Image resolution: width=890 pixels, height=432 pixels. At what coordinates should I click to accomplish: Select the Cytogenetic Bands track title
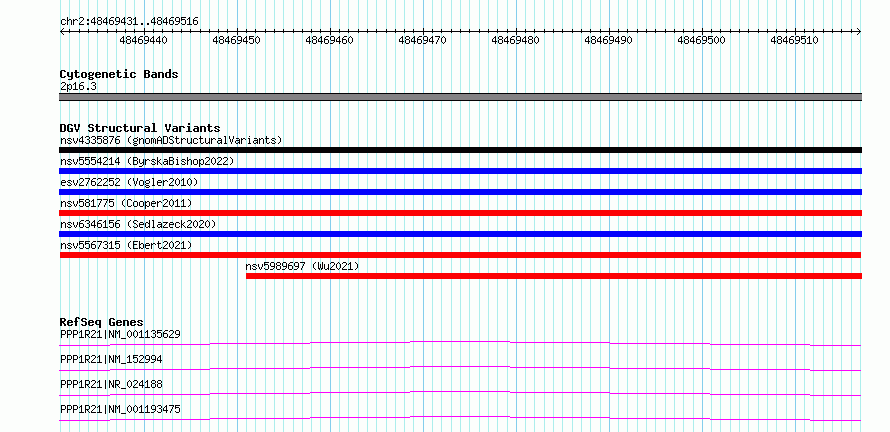[119, 74]
